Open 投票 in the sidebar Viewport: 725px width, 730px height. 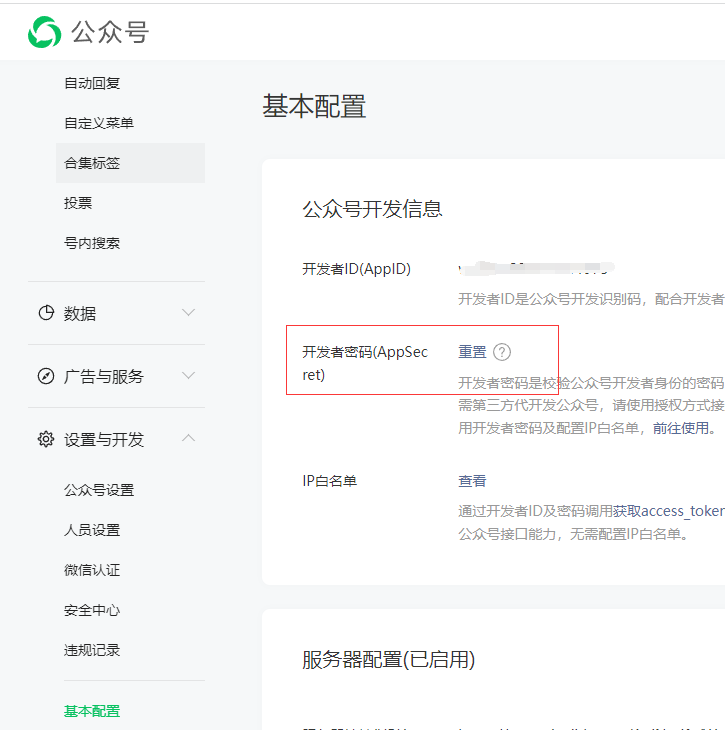(x=78, y=203)
